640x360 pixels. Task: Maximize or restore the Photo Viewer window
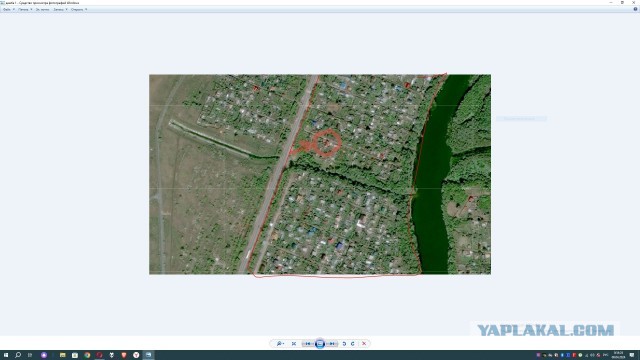[622, 2]
